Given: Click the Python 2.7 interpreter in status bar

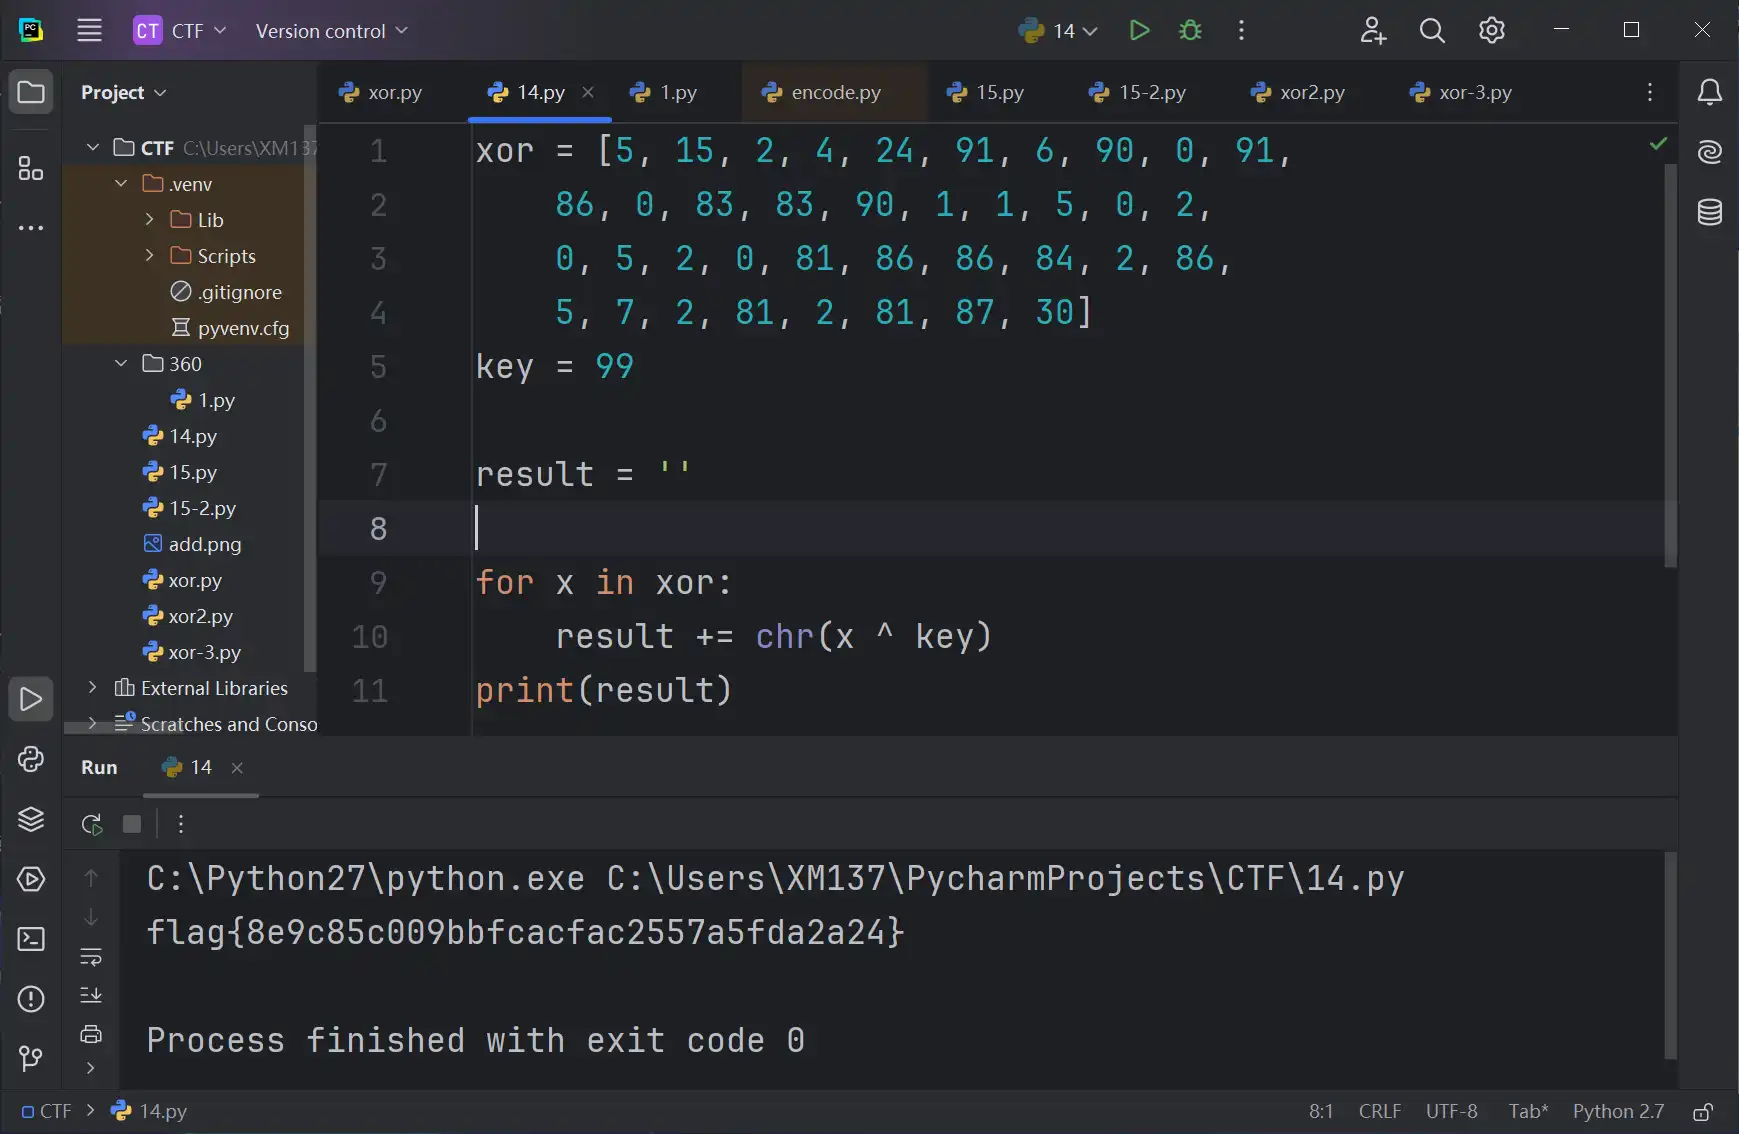Looking at the screenshot, I should (x=1617, y=1112).
